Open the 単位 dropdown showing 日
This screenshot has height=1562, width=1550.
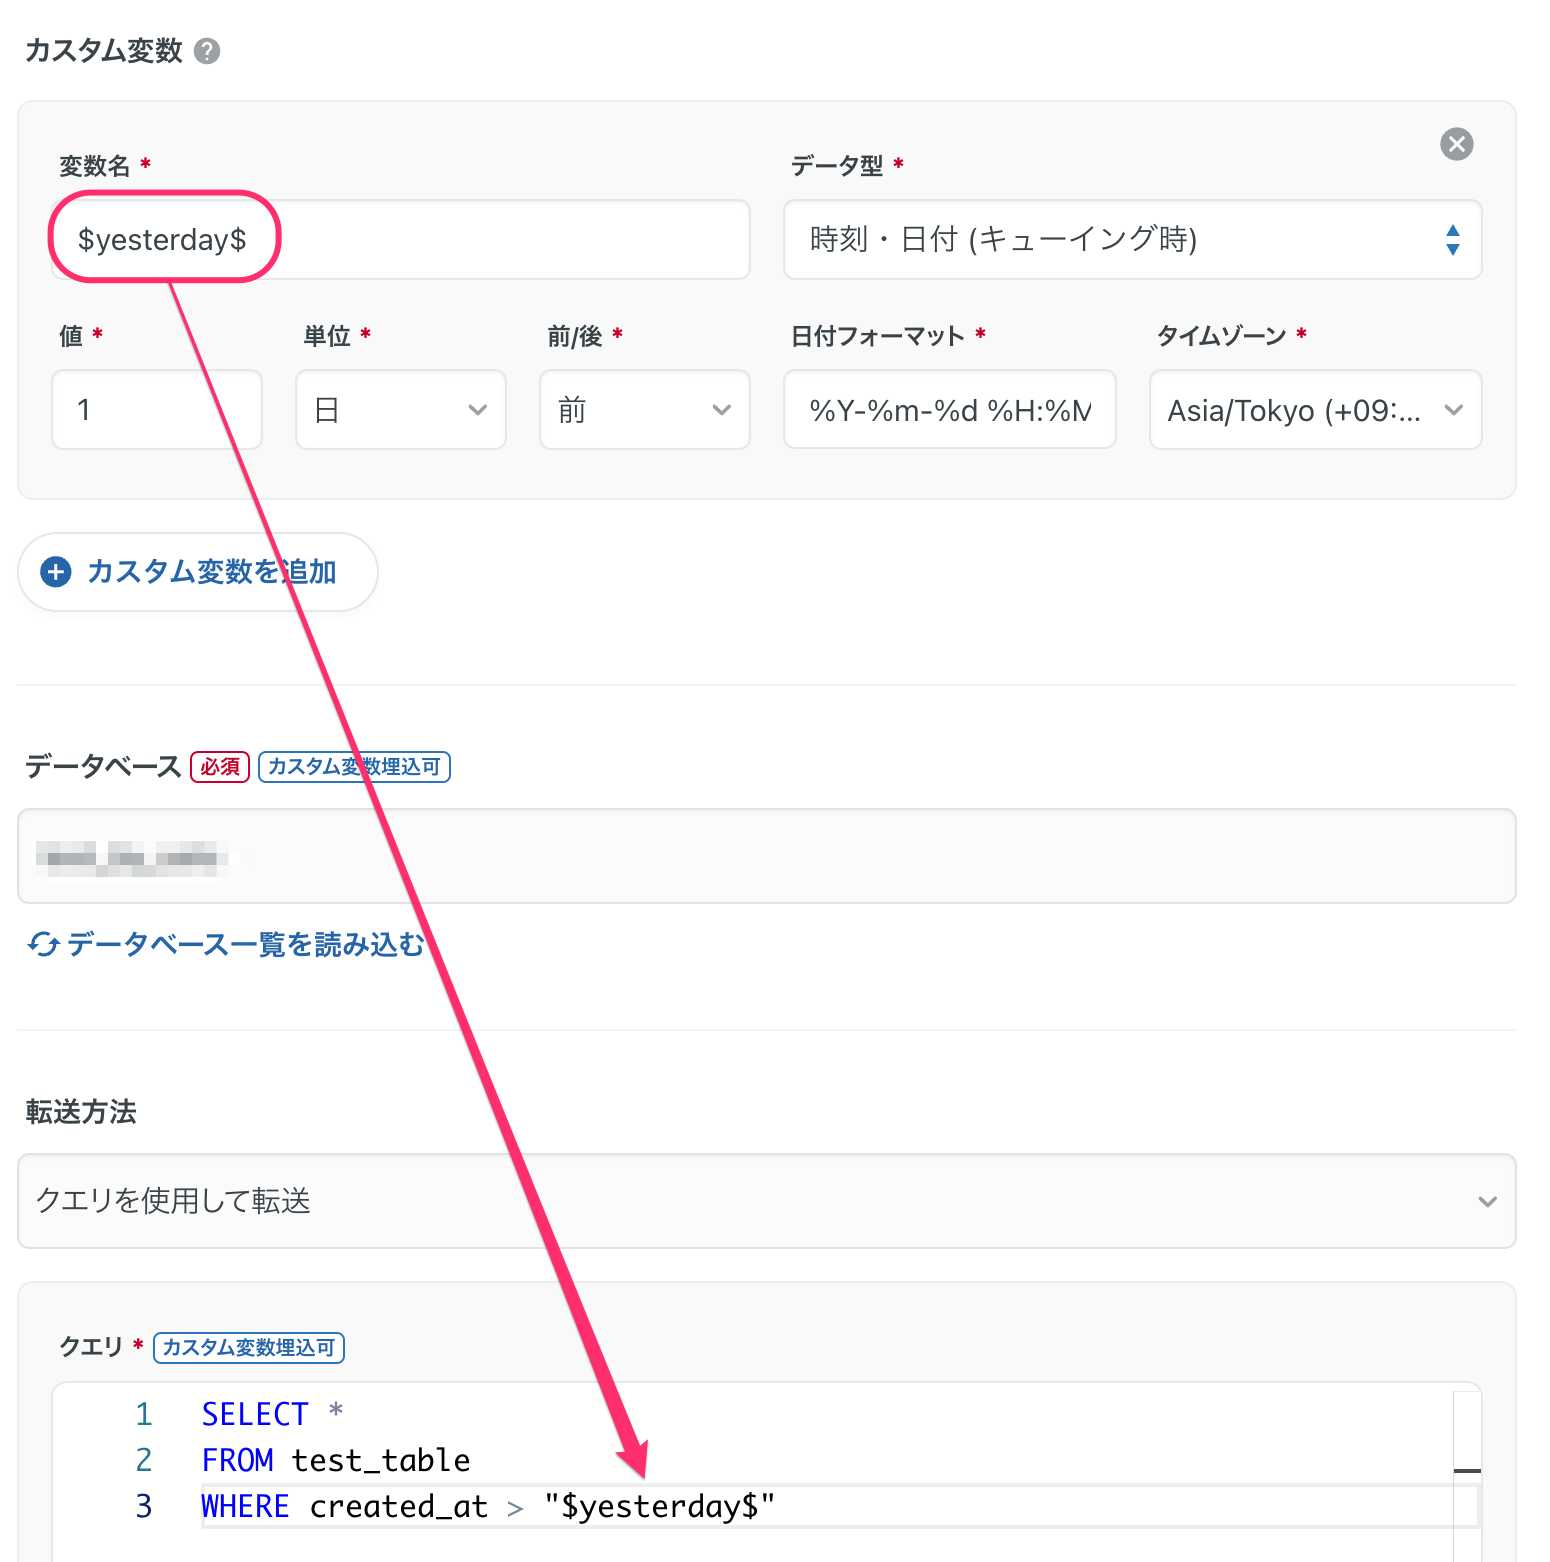pyautogui.click(x=401, y=409)
